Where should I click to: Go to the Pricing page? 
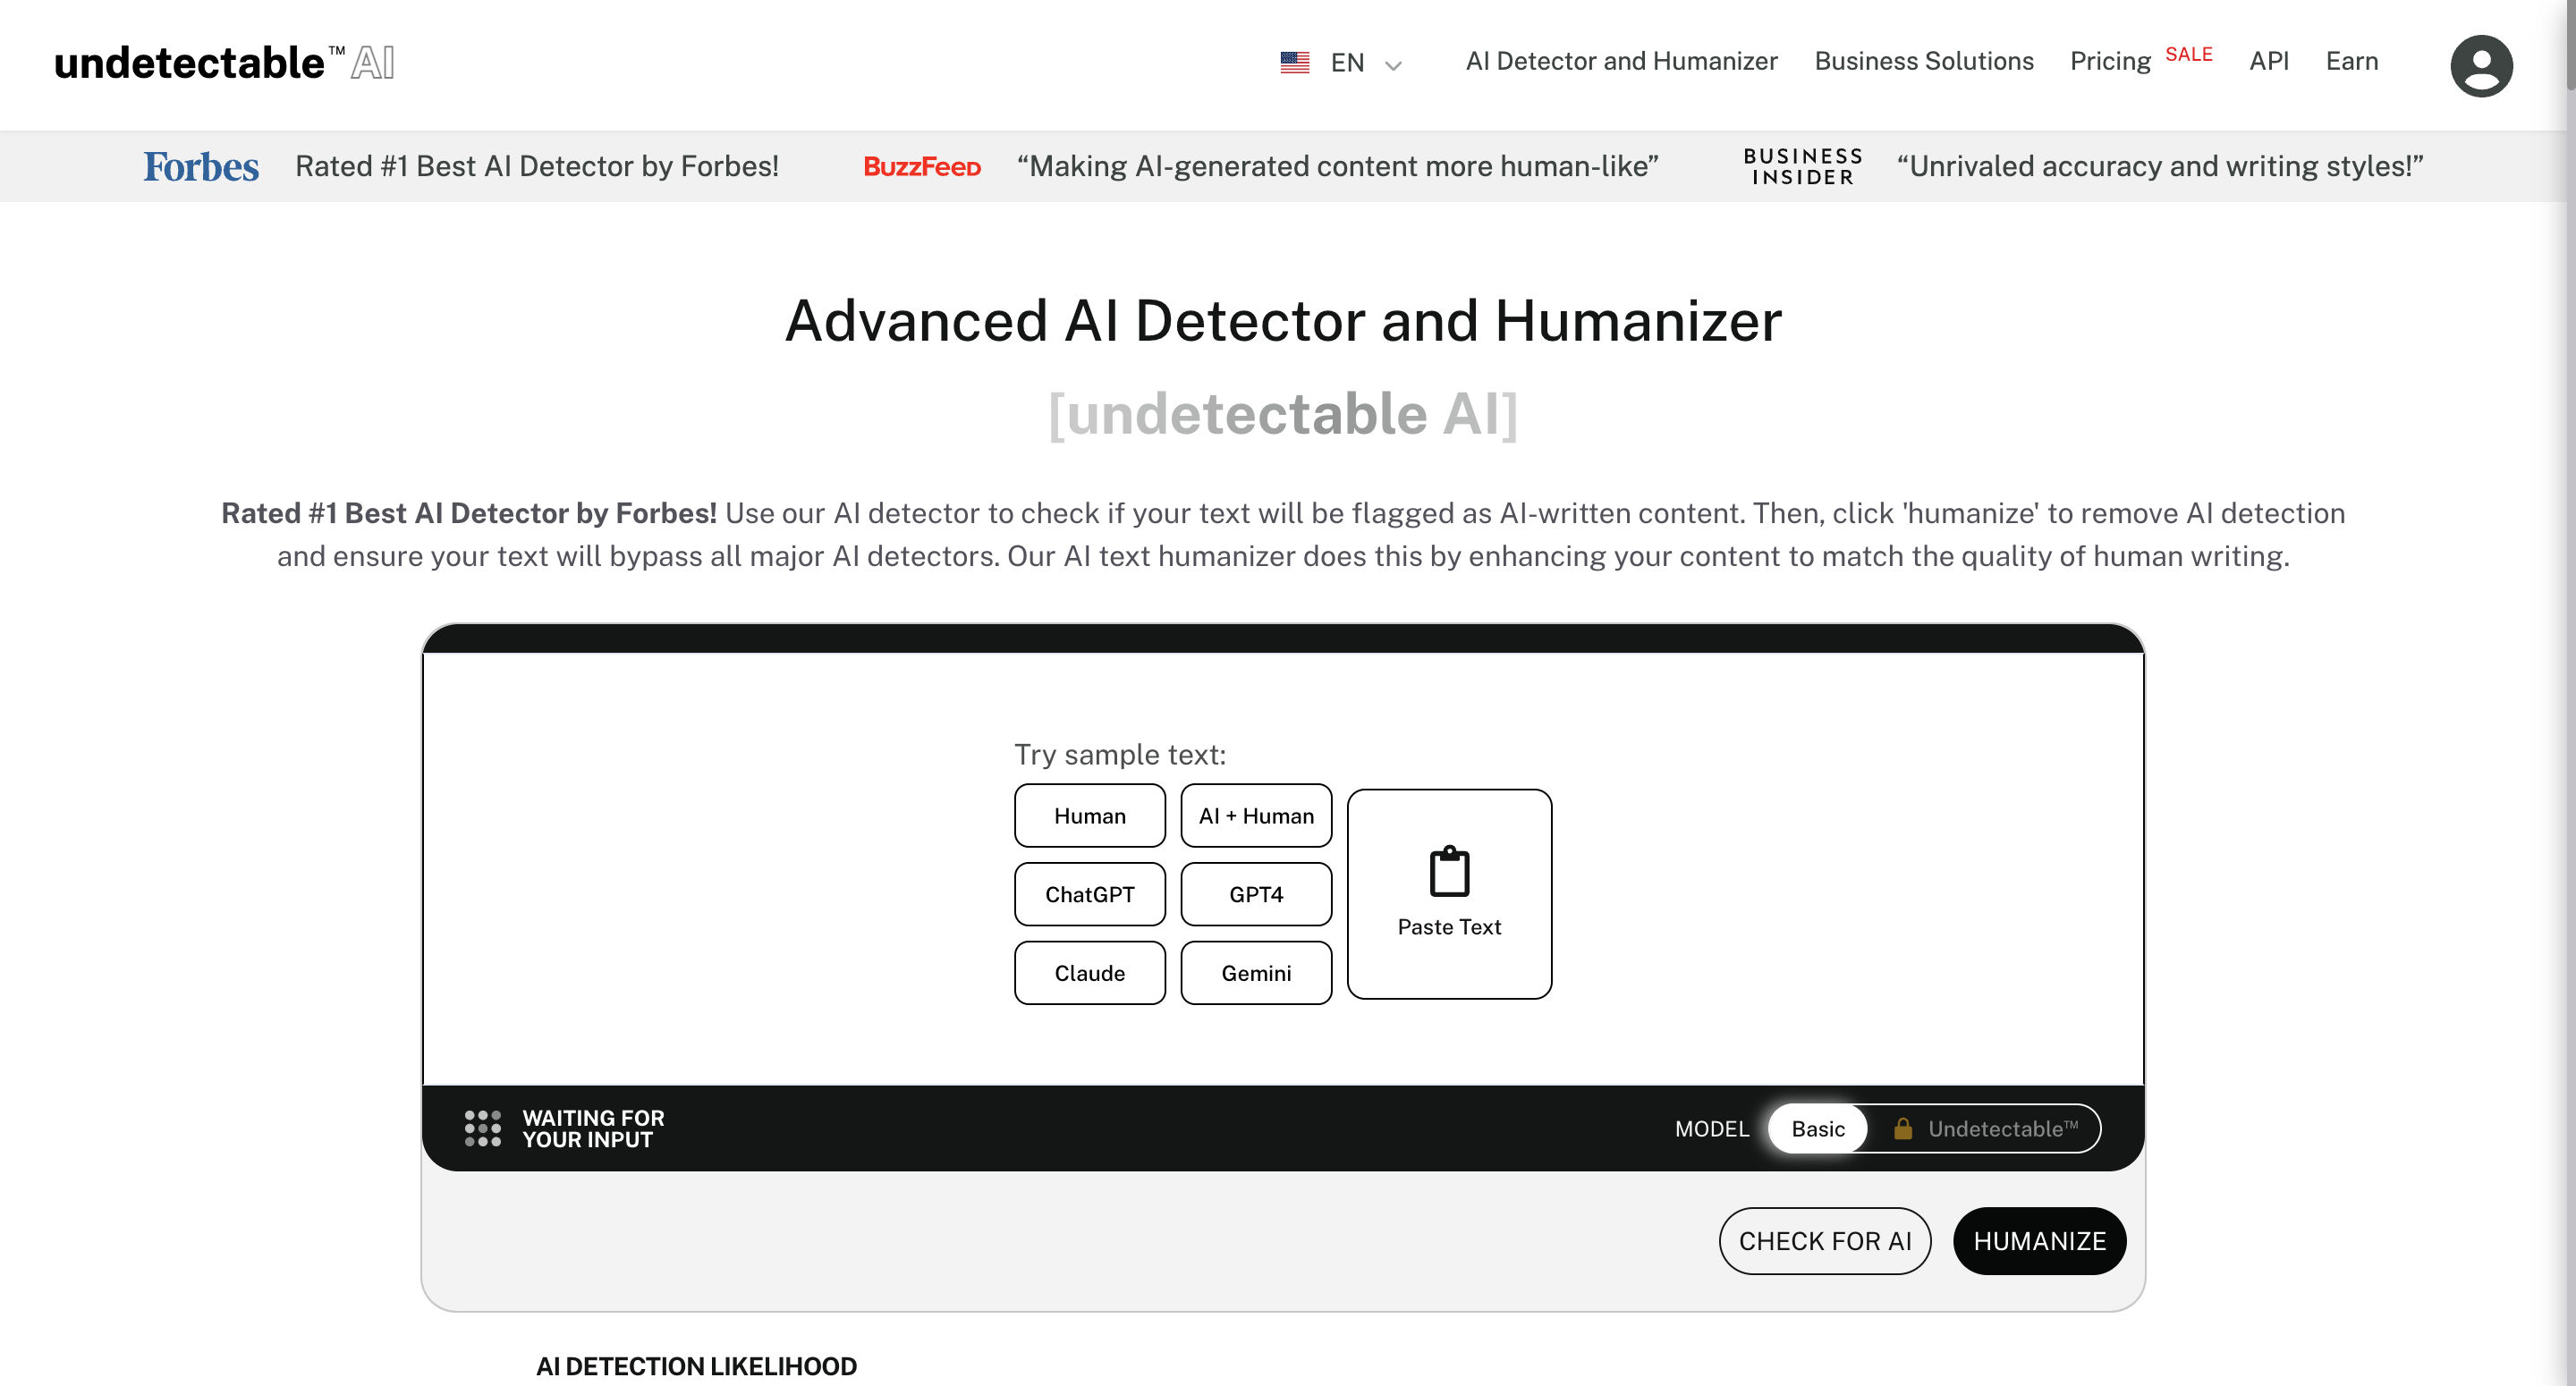tap(2110, 61)
